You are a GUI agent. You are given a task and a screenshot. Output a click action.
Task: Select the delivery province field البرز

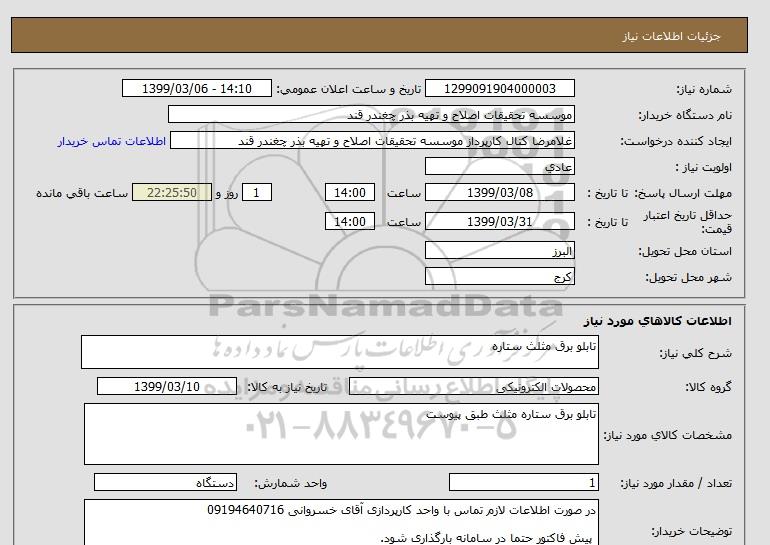(x=499, y=250)
